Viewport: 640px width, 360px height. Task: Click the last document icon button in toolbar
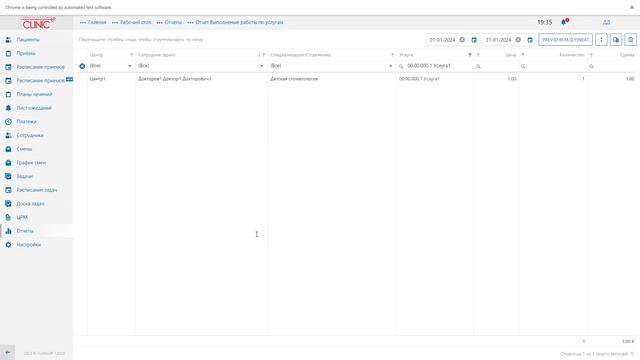pos(631,40)
